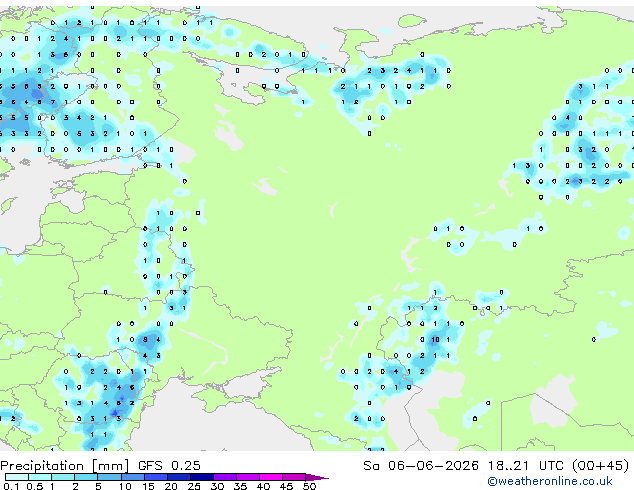Open the weatheronline.co.uk credit link
Screen dimensions: 634x490
550,481
